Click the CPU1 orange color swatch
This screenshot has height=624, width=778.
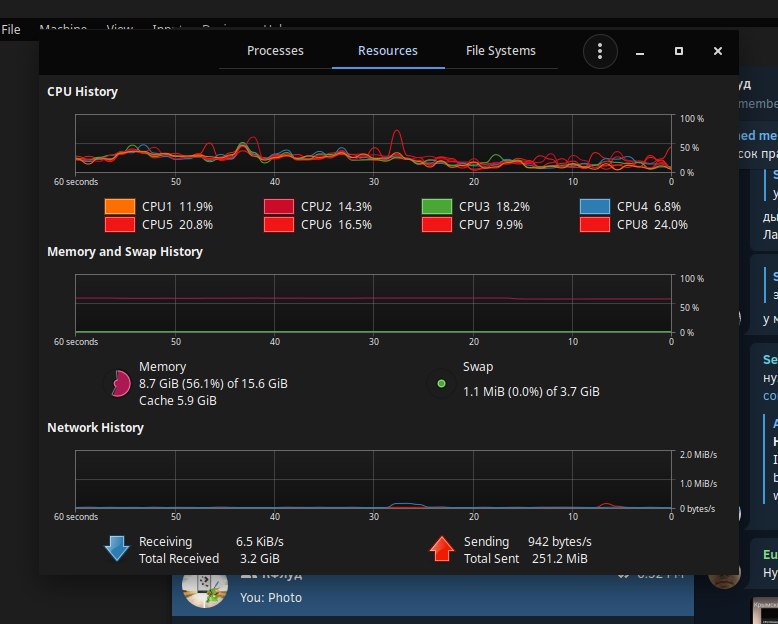point(120,206)
